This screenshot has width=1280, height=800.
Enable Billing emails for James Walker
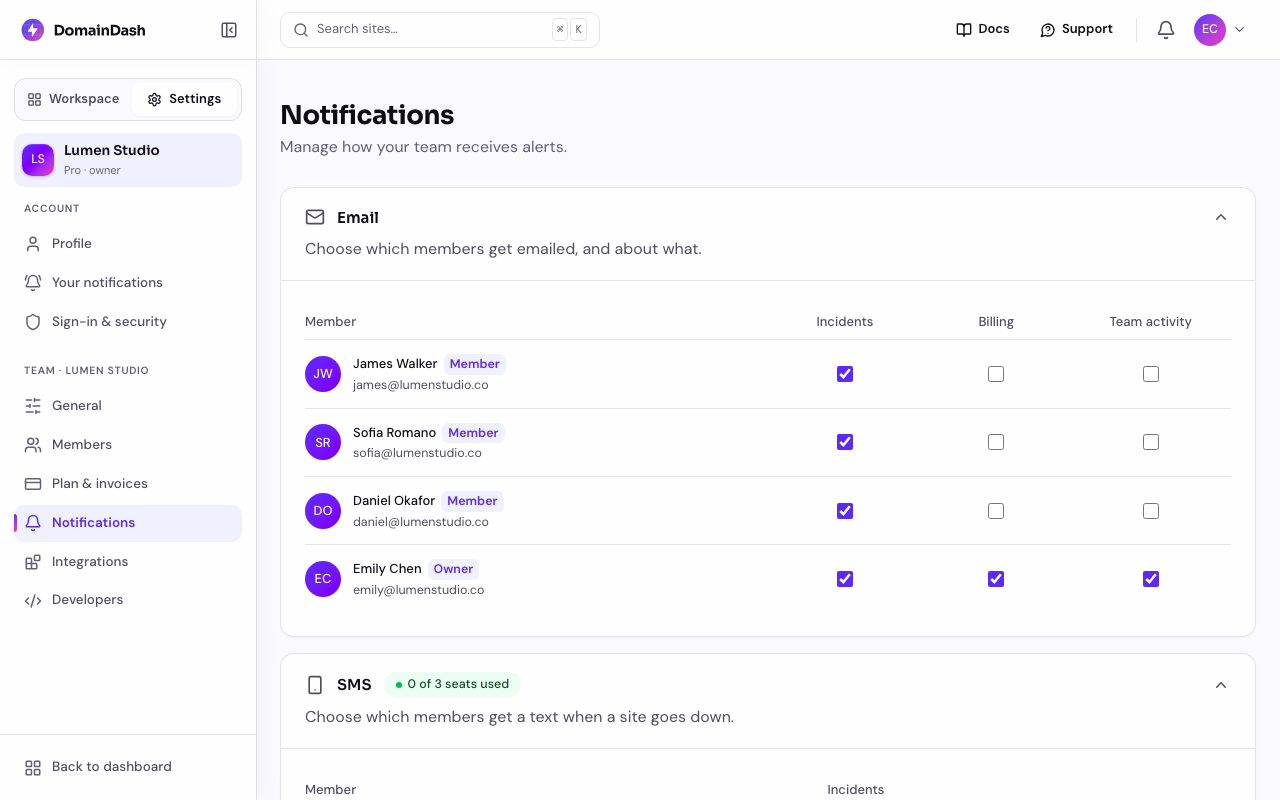click(x=996, y=374)
